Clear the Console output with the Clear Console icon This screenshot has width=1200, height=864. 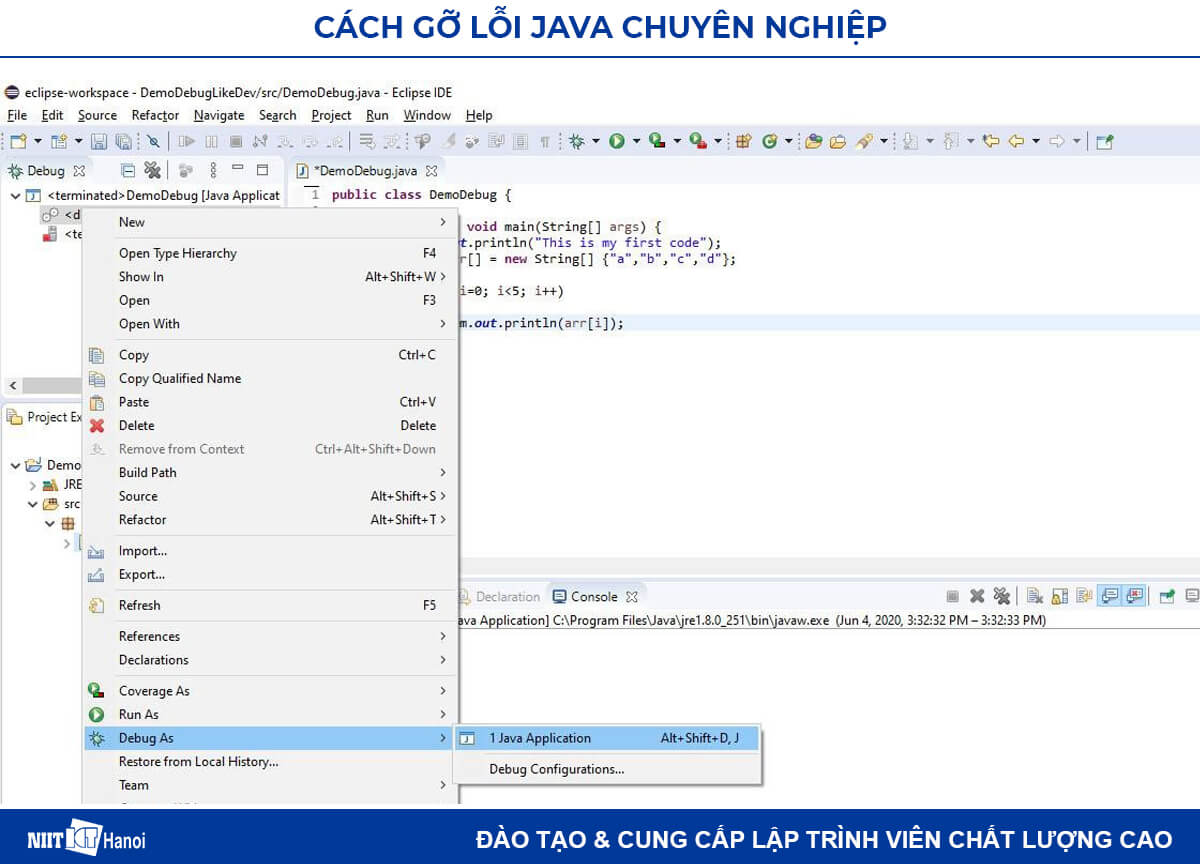coord(1035,595)
